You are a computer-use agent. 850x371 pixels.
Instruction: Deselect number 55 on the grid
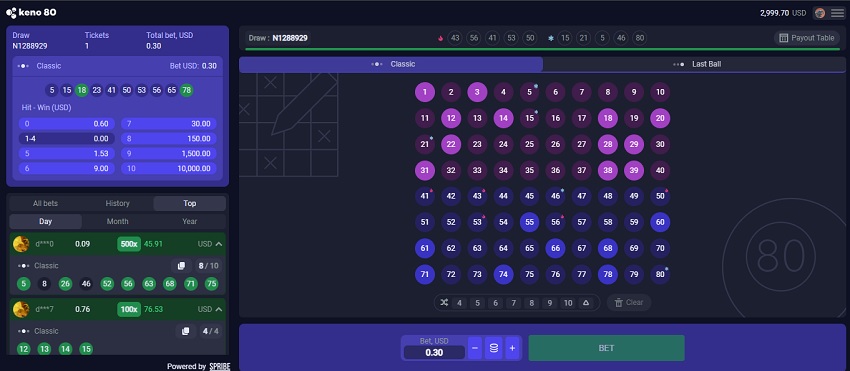(530, 222)
